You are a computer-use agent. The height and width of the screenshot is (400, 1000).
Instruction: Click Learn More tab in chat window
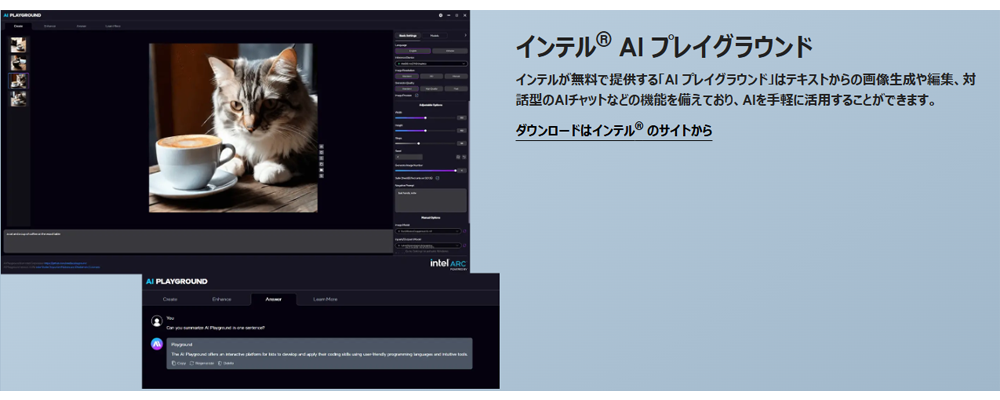[x=325, y=299]
